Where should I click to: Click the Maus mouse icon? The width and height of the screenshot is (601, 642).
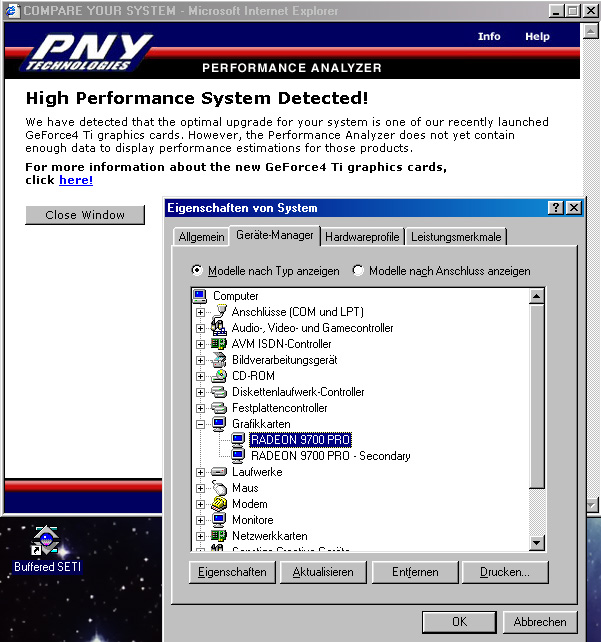click(219, 488)
